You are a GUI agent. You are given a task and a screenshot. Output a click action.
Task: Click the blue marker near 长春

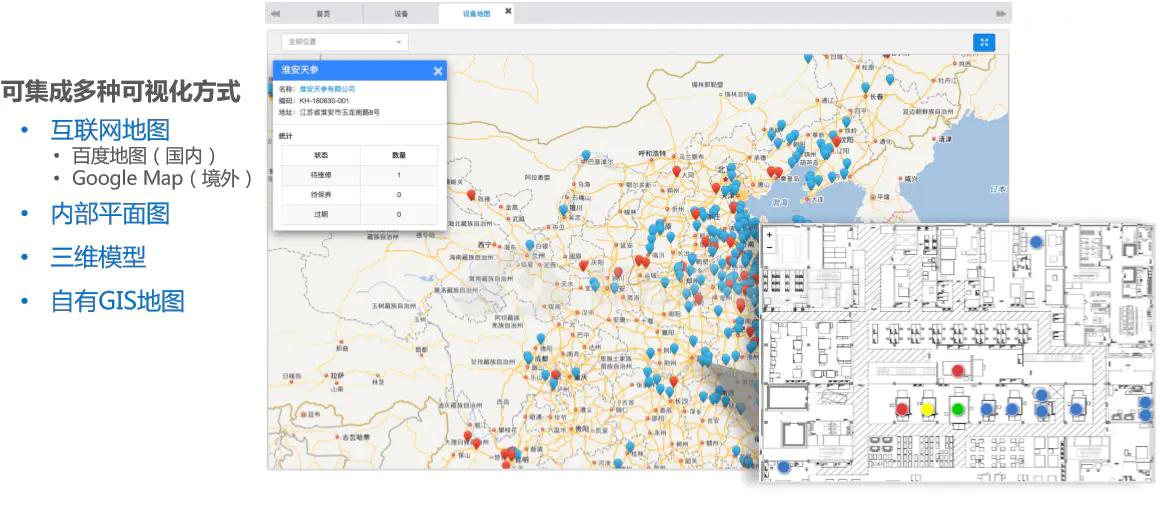866,88
